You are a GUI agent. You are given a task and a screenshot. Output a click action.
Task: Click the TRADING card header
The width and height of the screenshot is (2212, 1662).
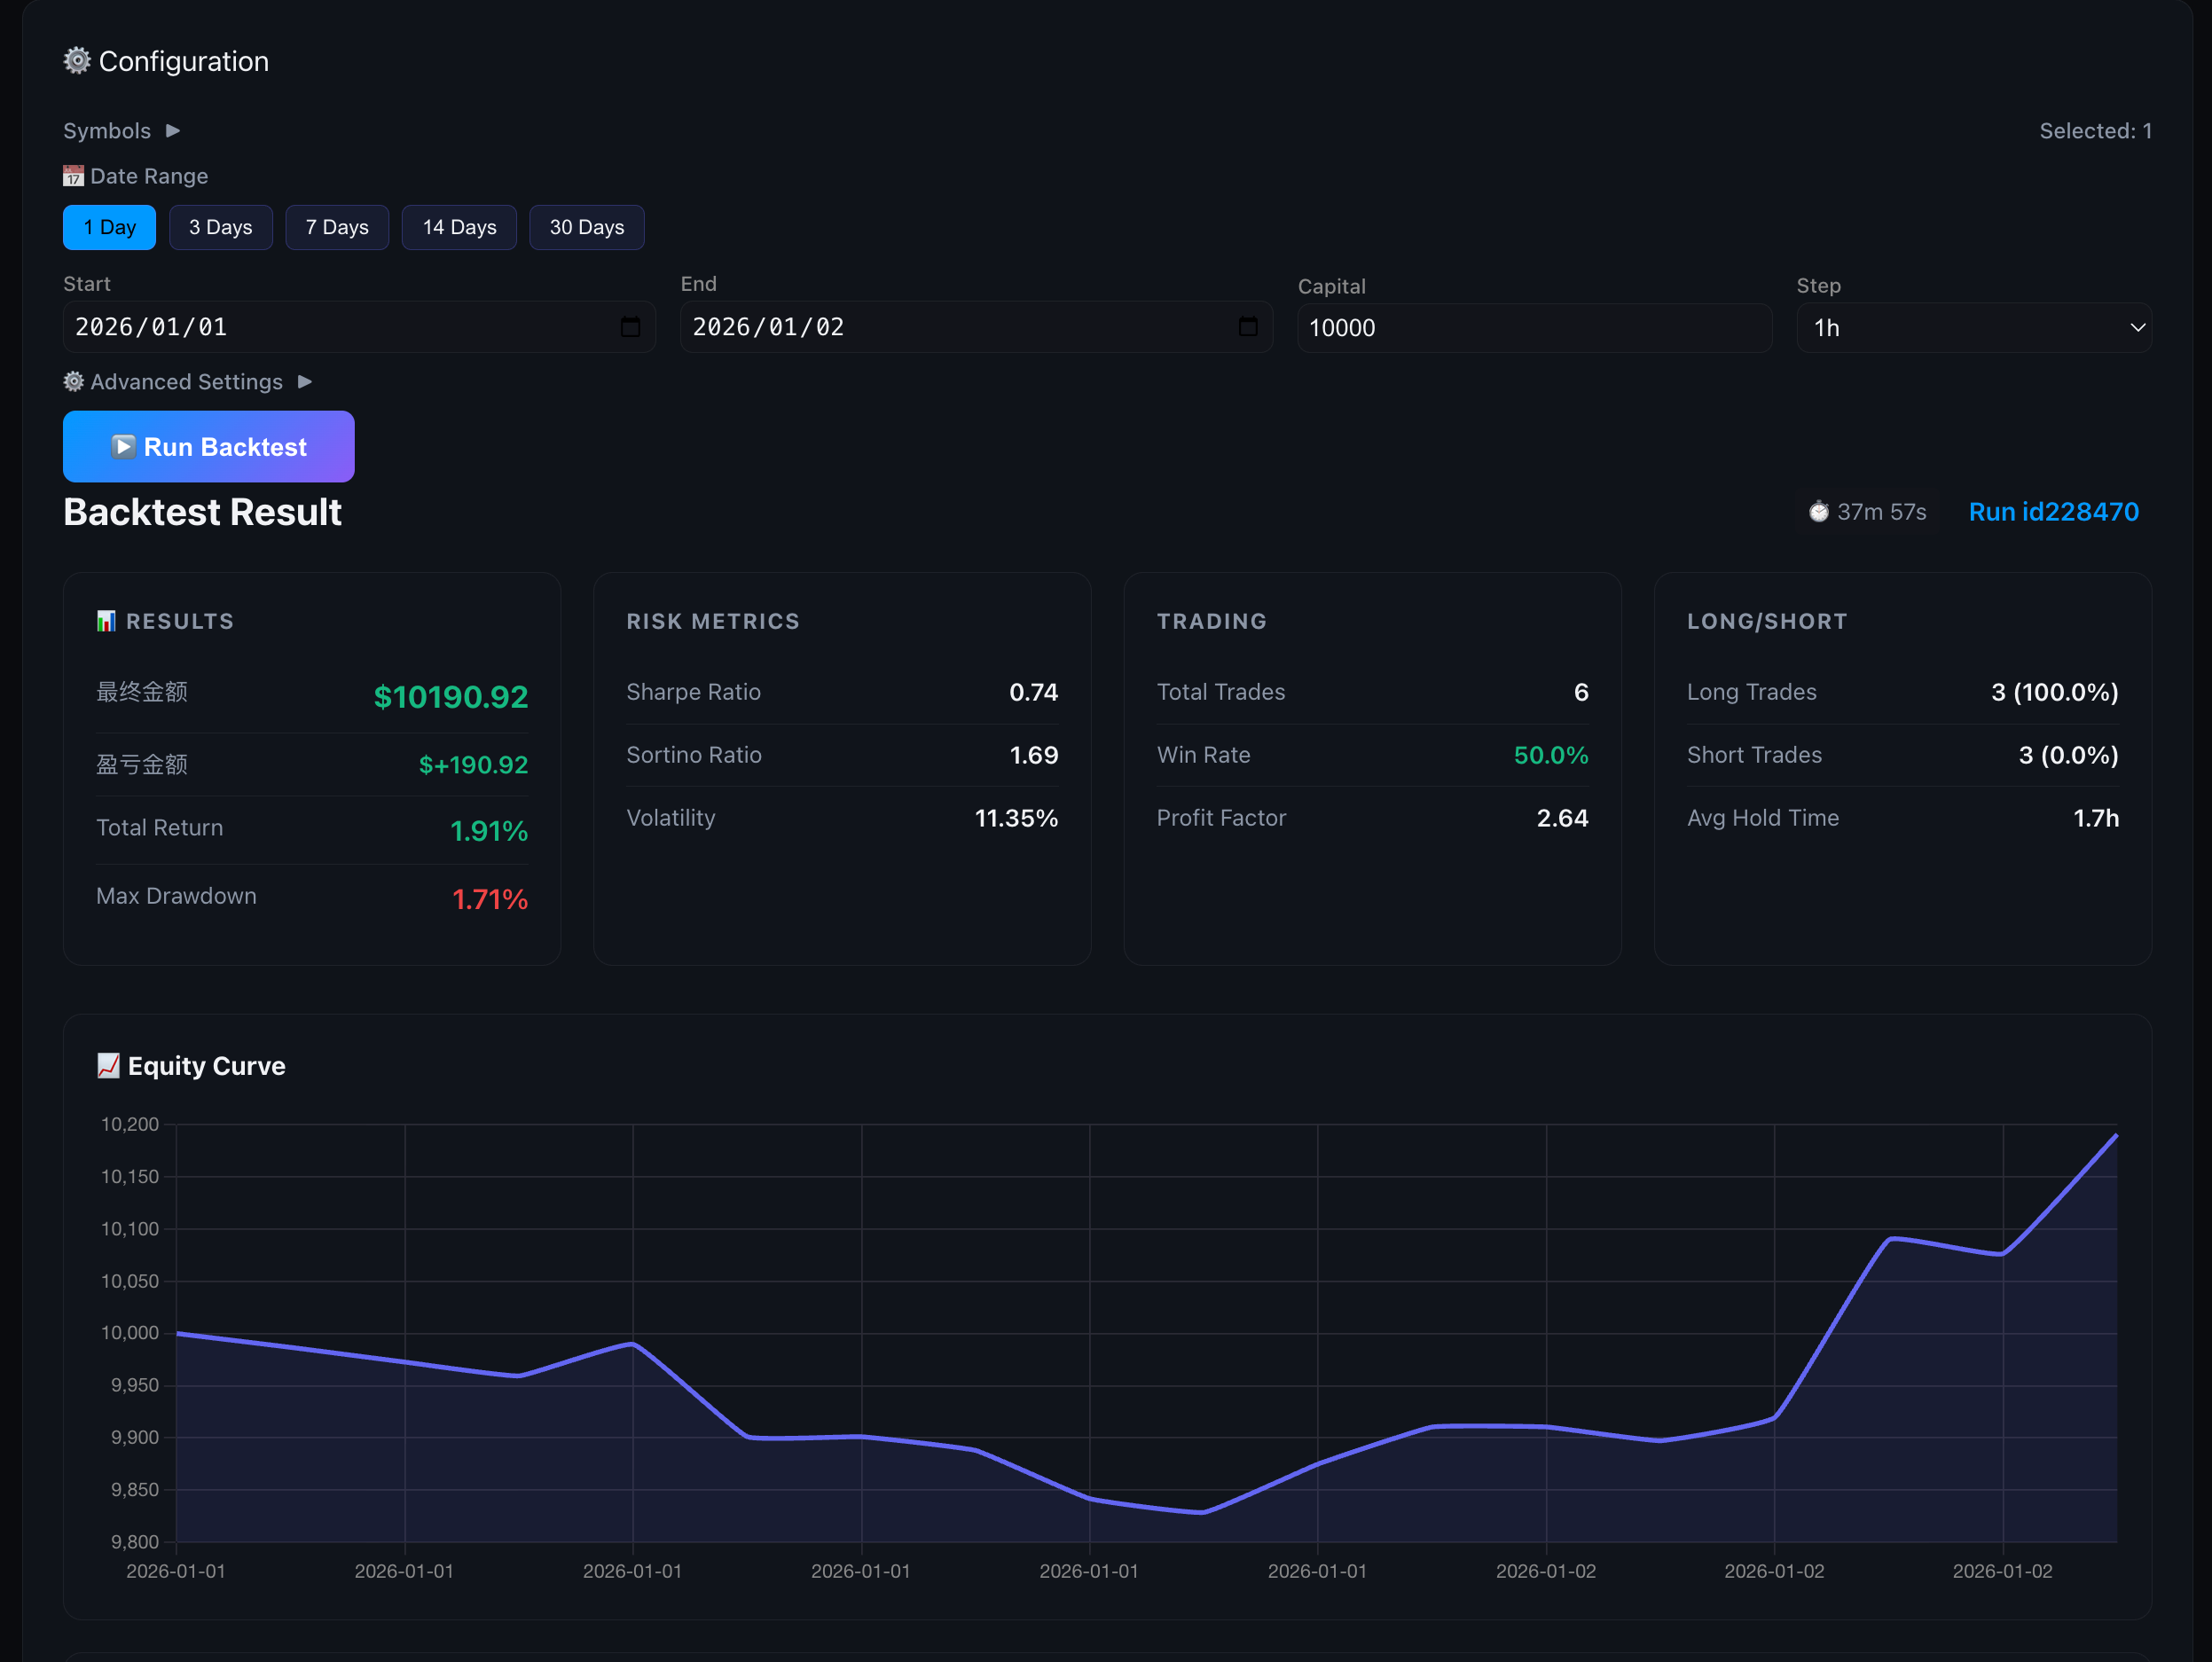[x=1211, y=621]
